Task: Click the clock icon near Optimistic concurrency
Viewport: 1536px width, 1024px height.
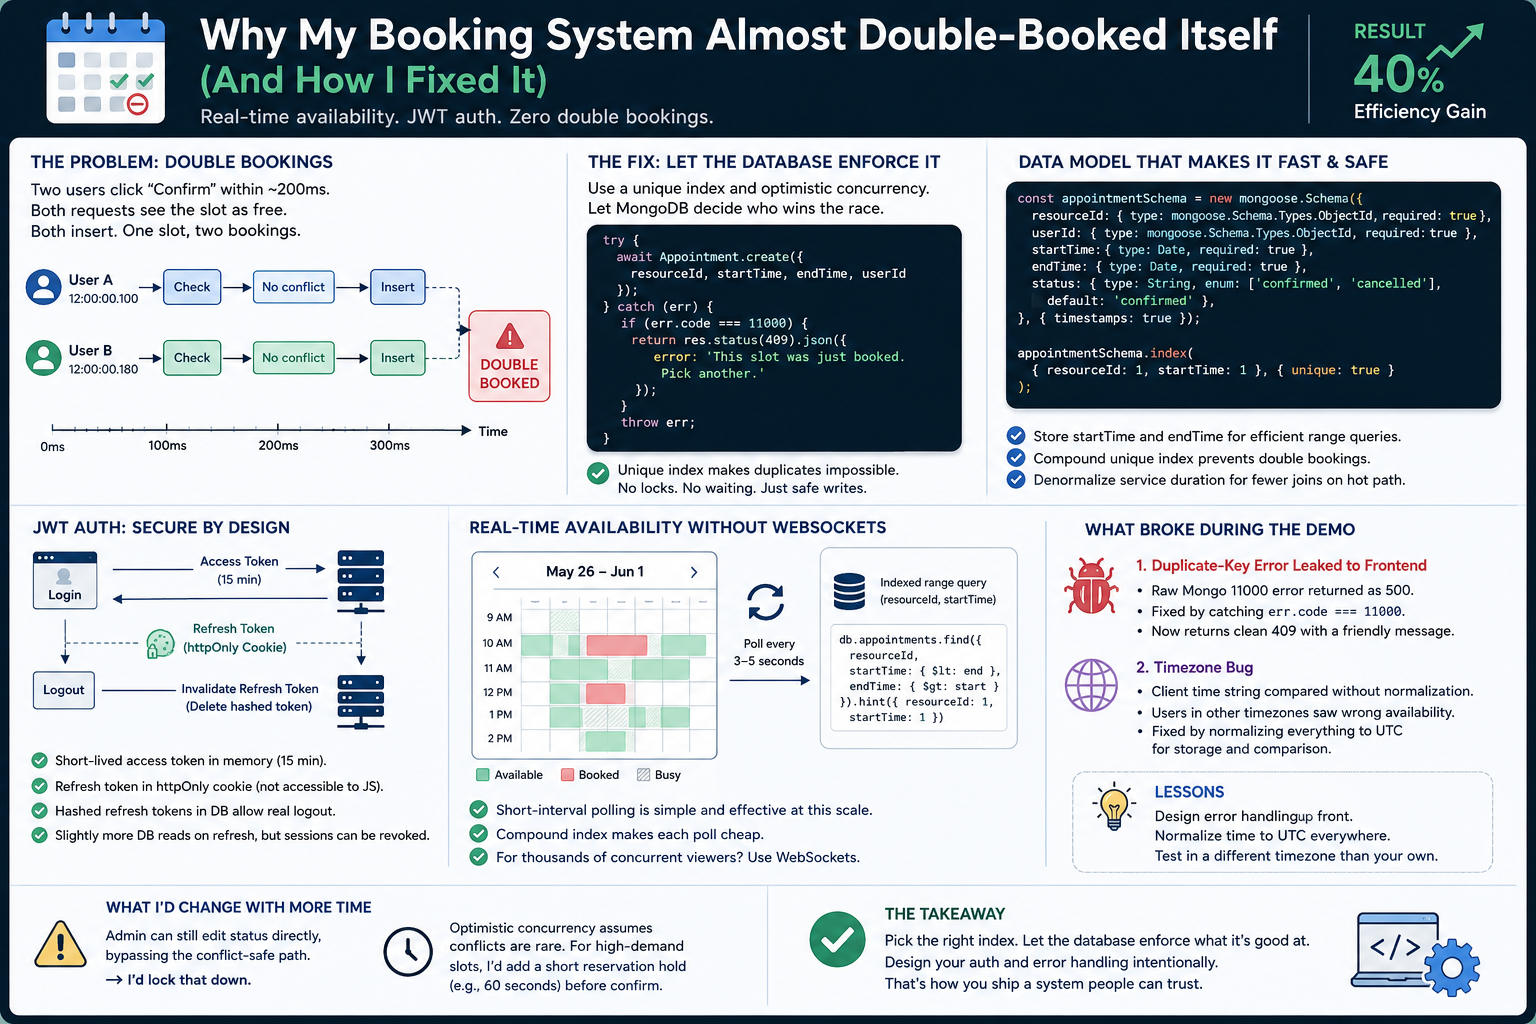Action: pos(408,951)
